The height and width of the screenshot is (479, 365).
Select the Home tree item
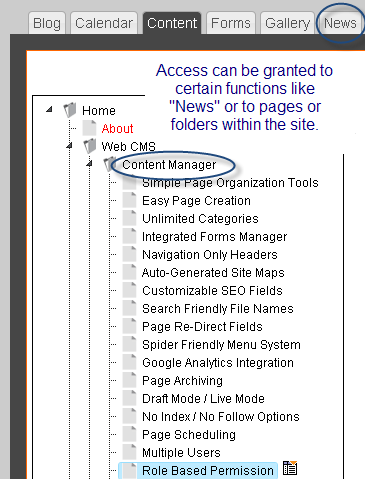click(x=99, y=110)
